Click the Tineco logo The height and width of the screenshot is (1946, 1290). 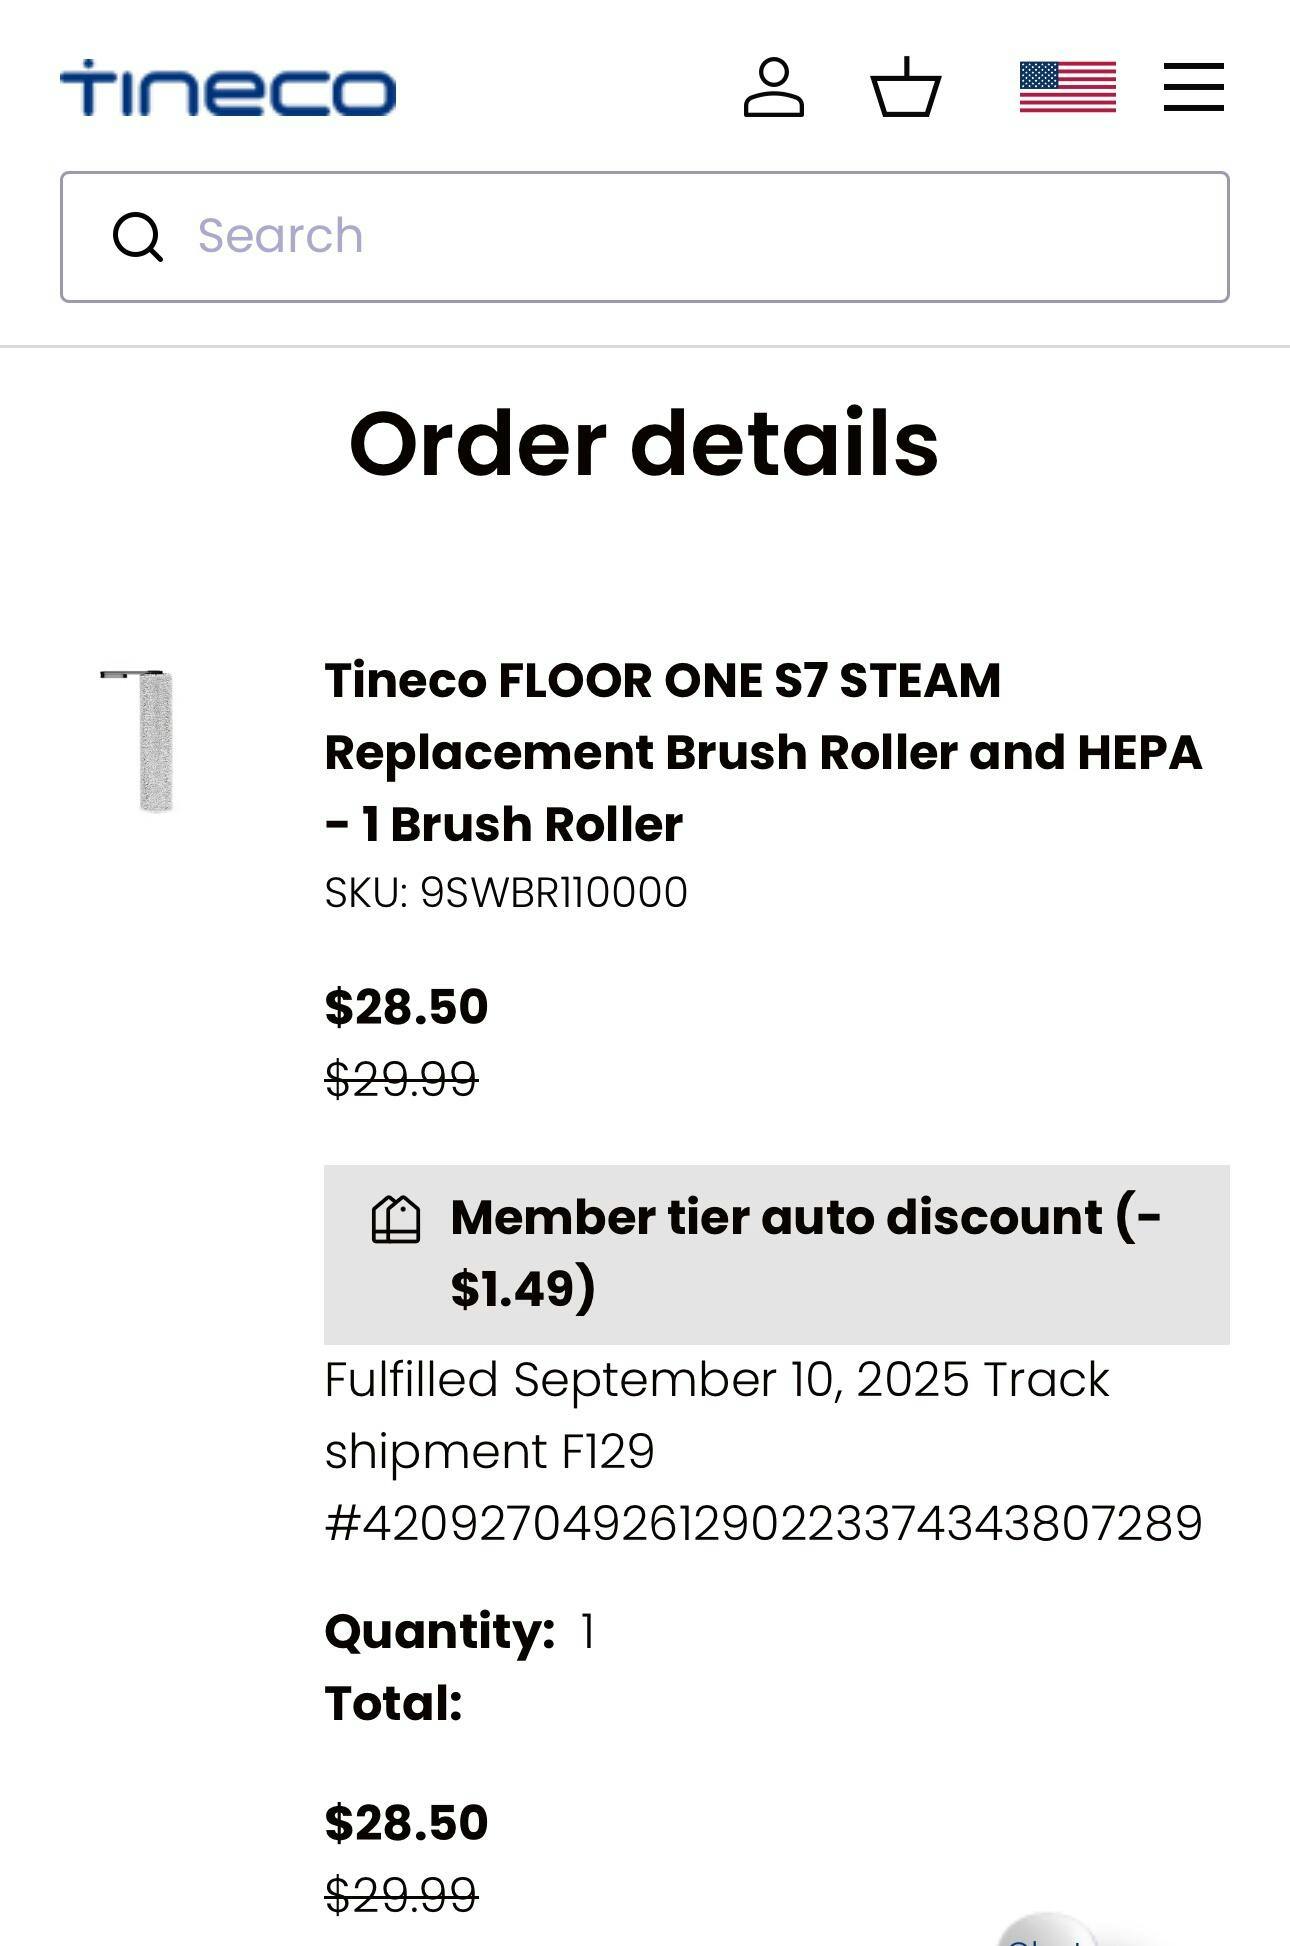228,88
